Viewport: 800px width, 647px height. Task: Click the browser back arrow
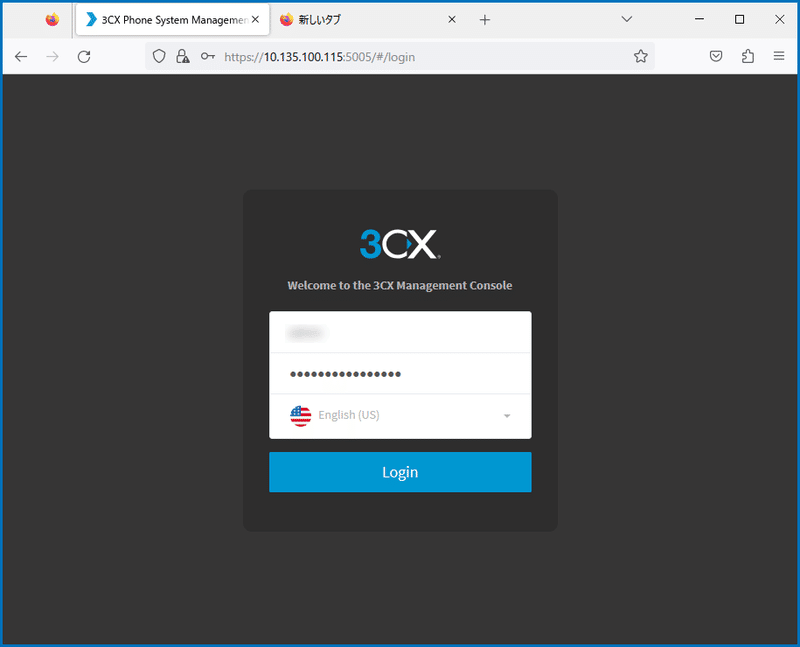(21, 57)
